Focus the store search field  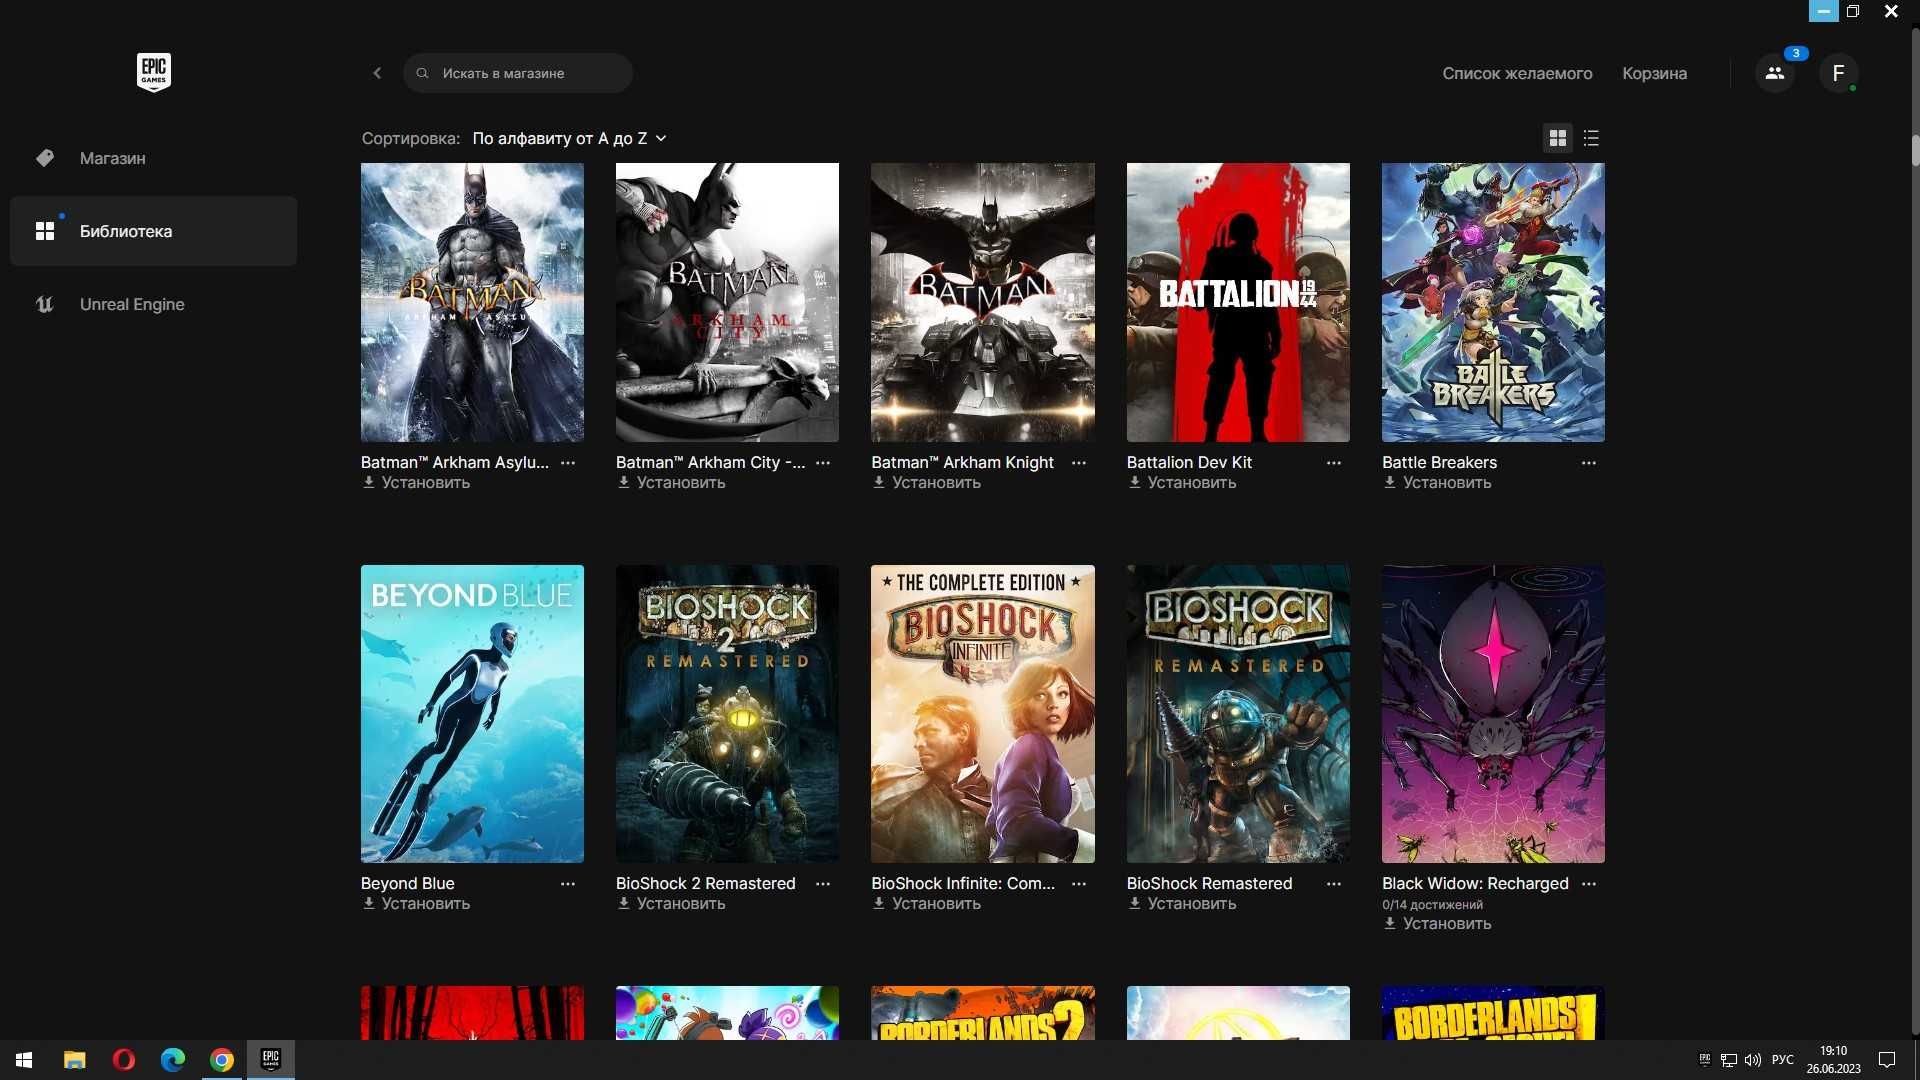point(518,73)
